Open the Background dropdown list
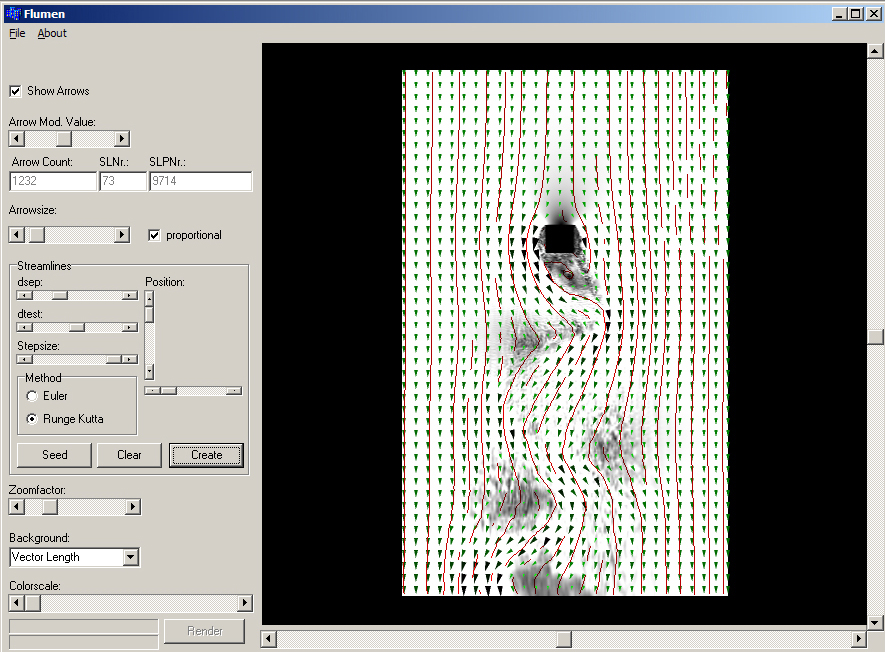 pos(131,557)
